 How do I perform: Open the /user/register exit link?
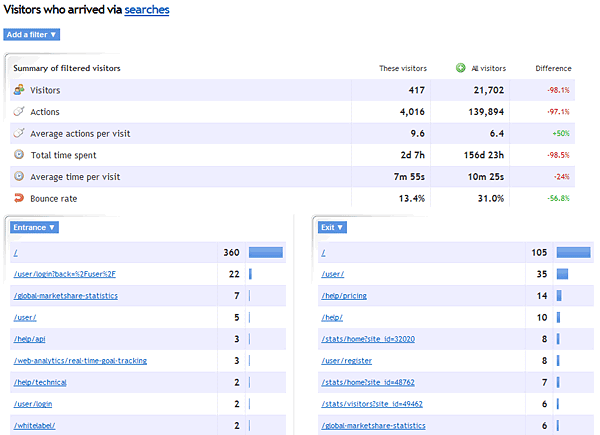(346, 360)
